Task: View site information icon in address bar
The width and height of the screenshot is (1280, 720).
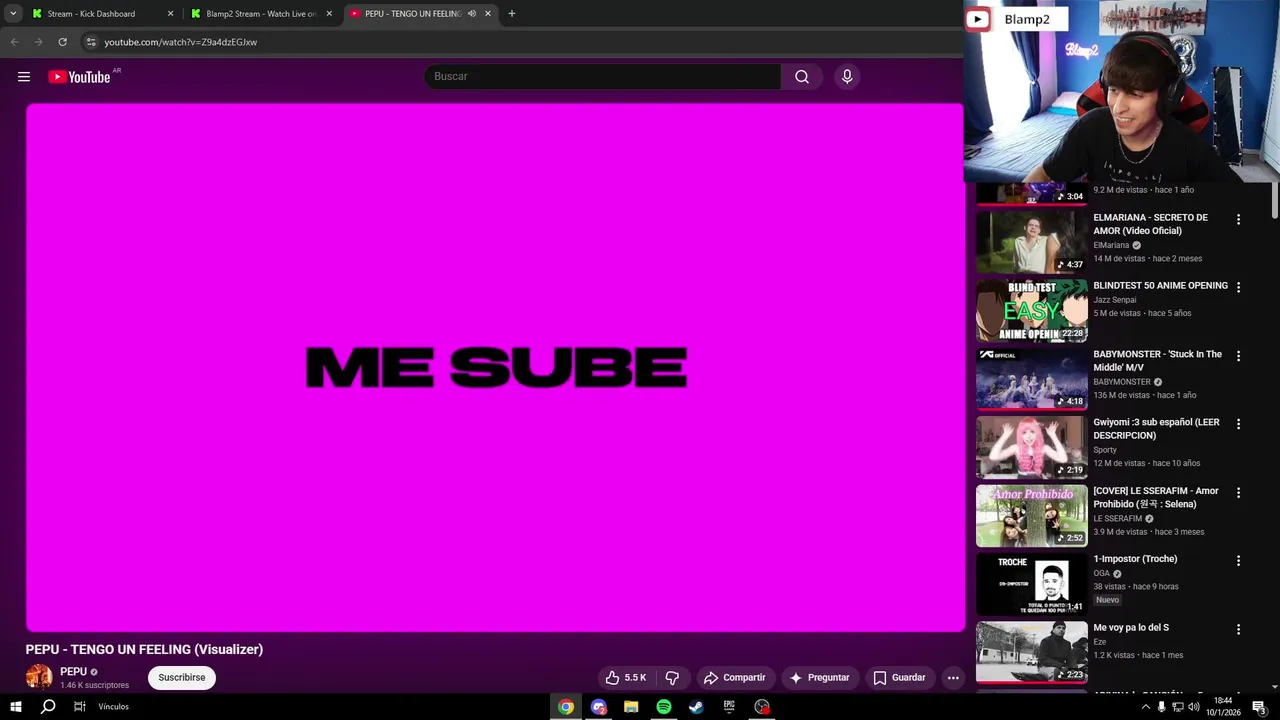Action: click(x=91, y=42)
